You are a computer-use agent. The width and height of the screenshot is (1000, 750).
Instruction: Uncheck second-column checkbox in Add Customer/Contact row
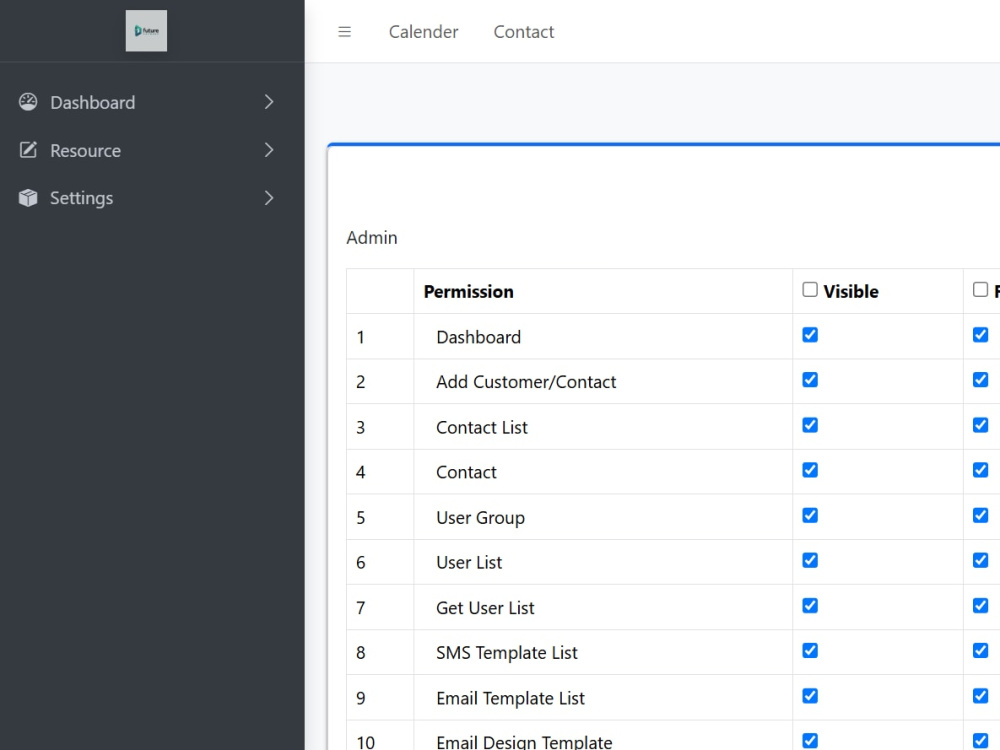pos(980,379)
